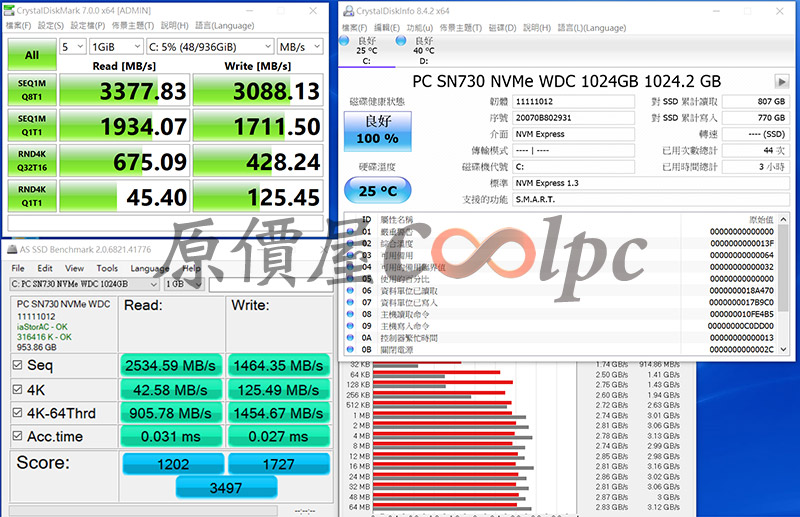Click the NVM Express 1.3 standard field

(x=651, y=183)
